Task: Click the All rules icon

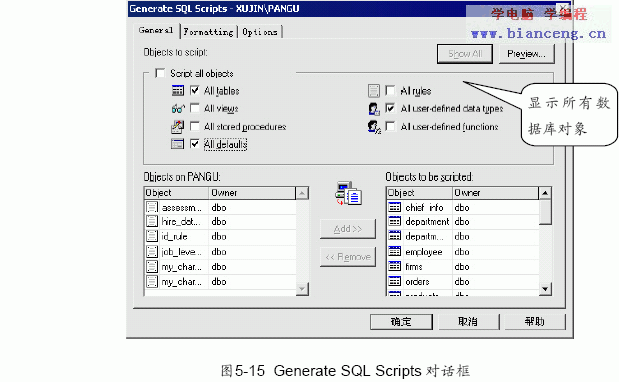Action: 373,91
